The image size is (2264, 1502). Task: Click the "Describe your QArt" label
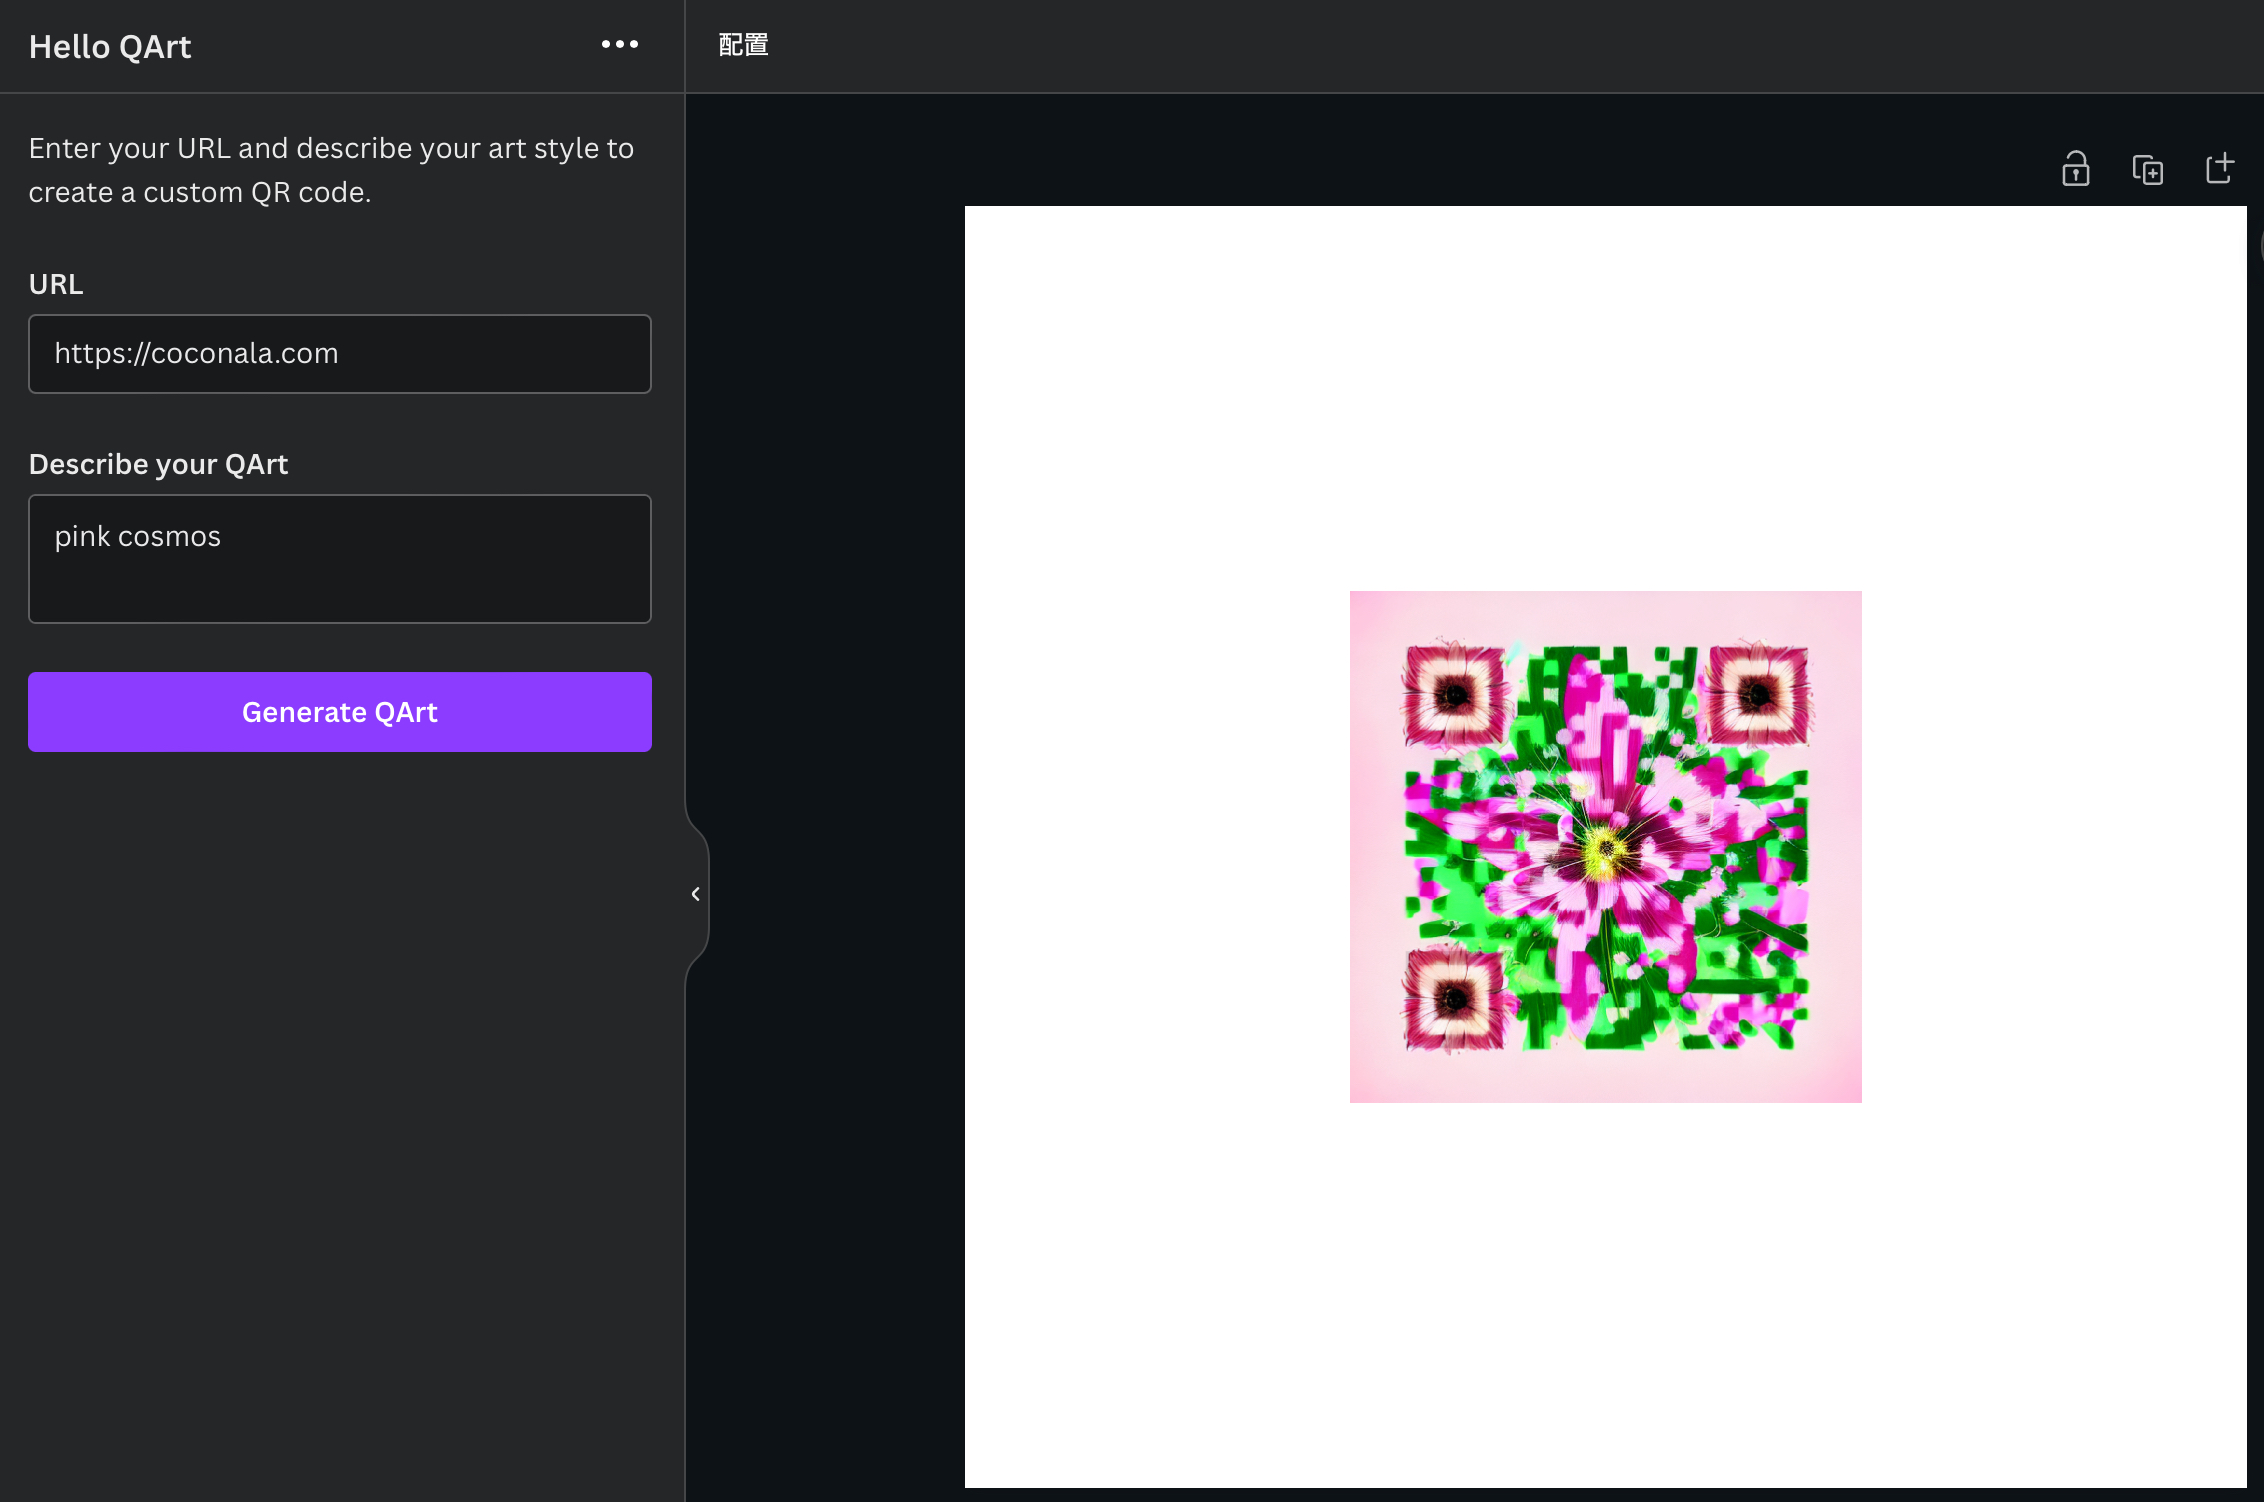click(158, 464)
